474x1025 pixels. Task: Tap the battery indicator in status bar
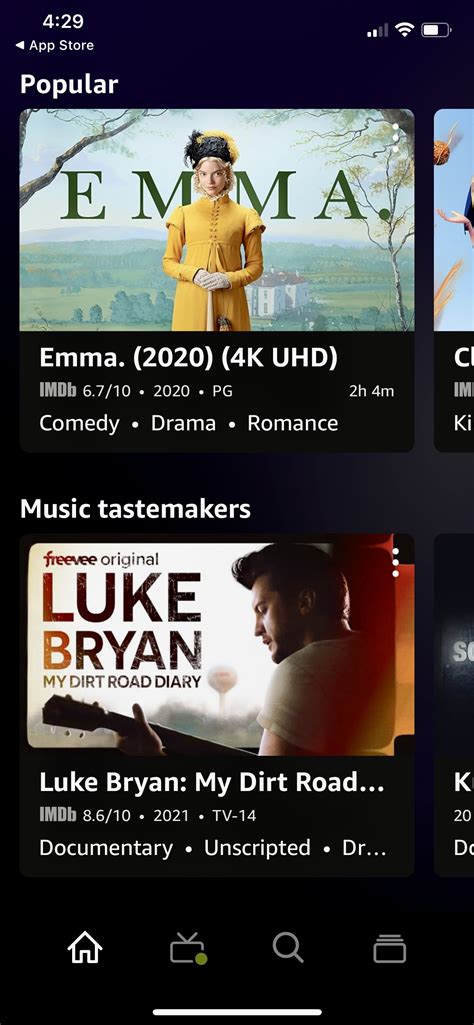coord(437,29)
